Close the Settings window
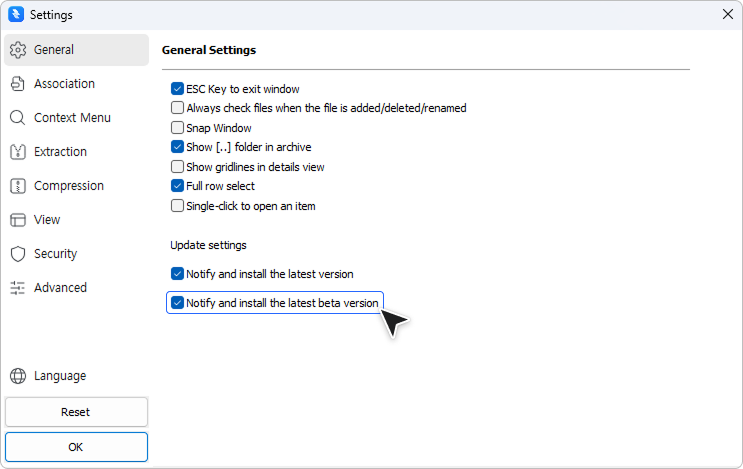Screen dimensions: 743x469 727,14
